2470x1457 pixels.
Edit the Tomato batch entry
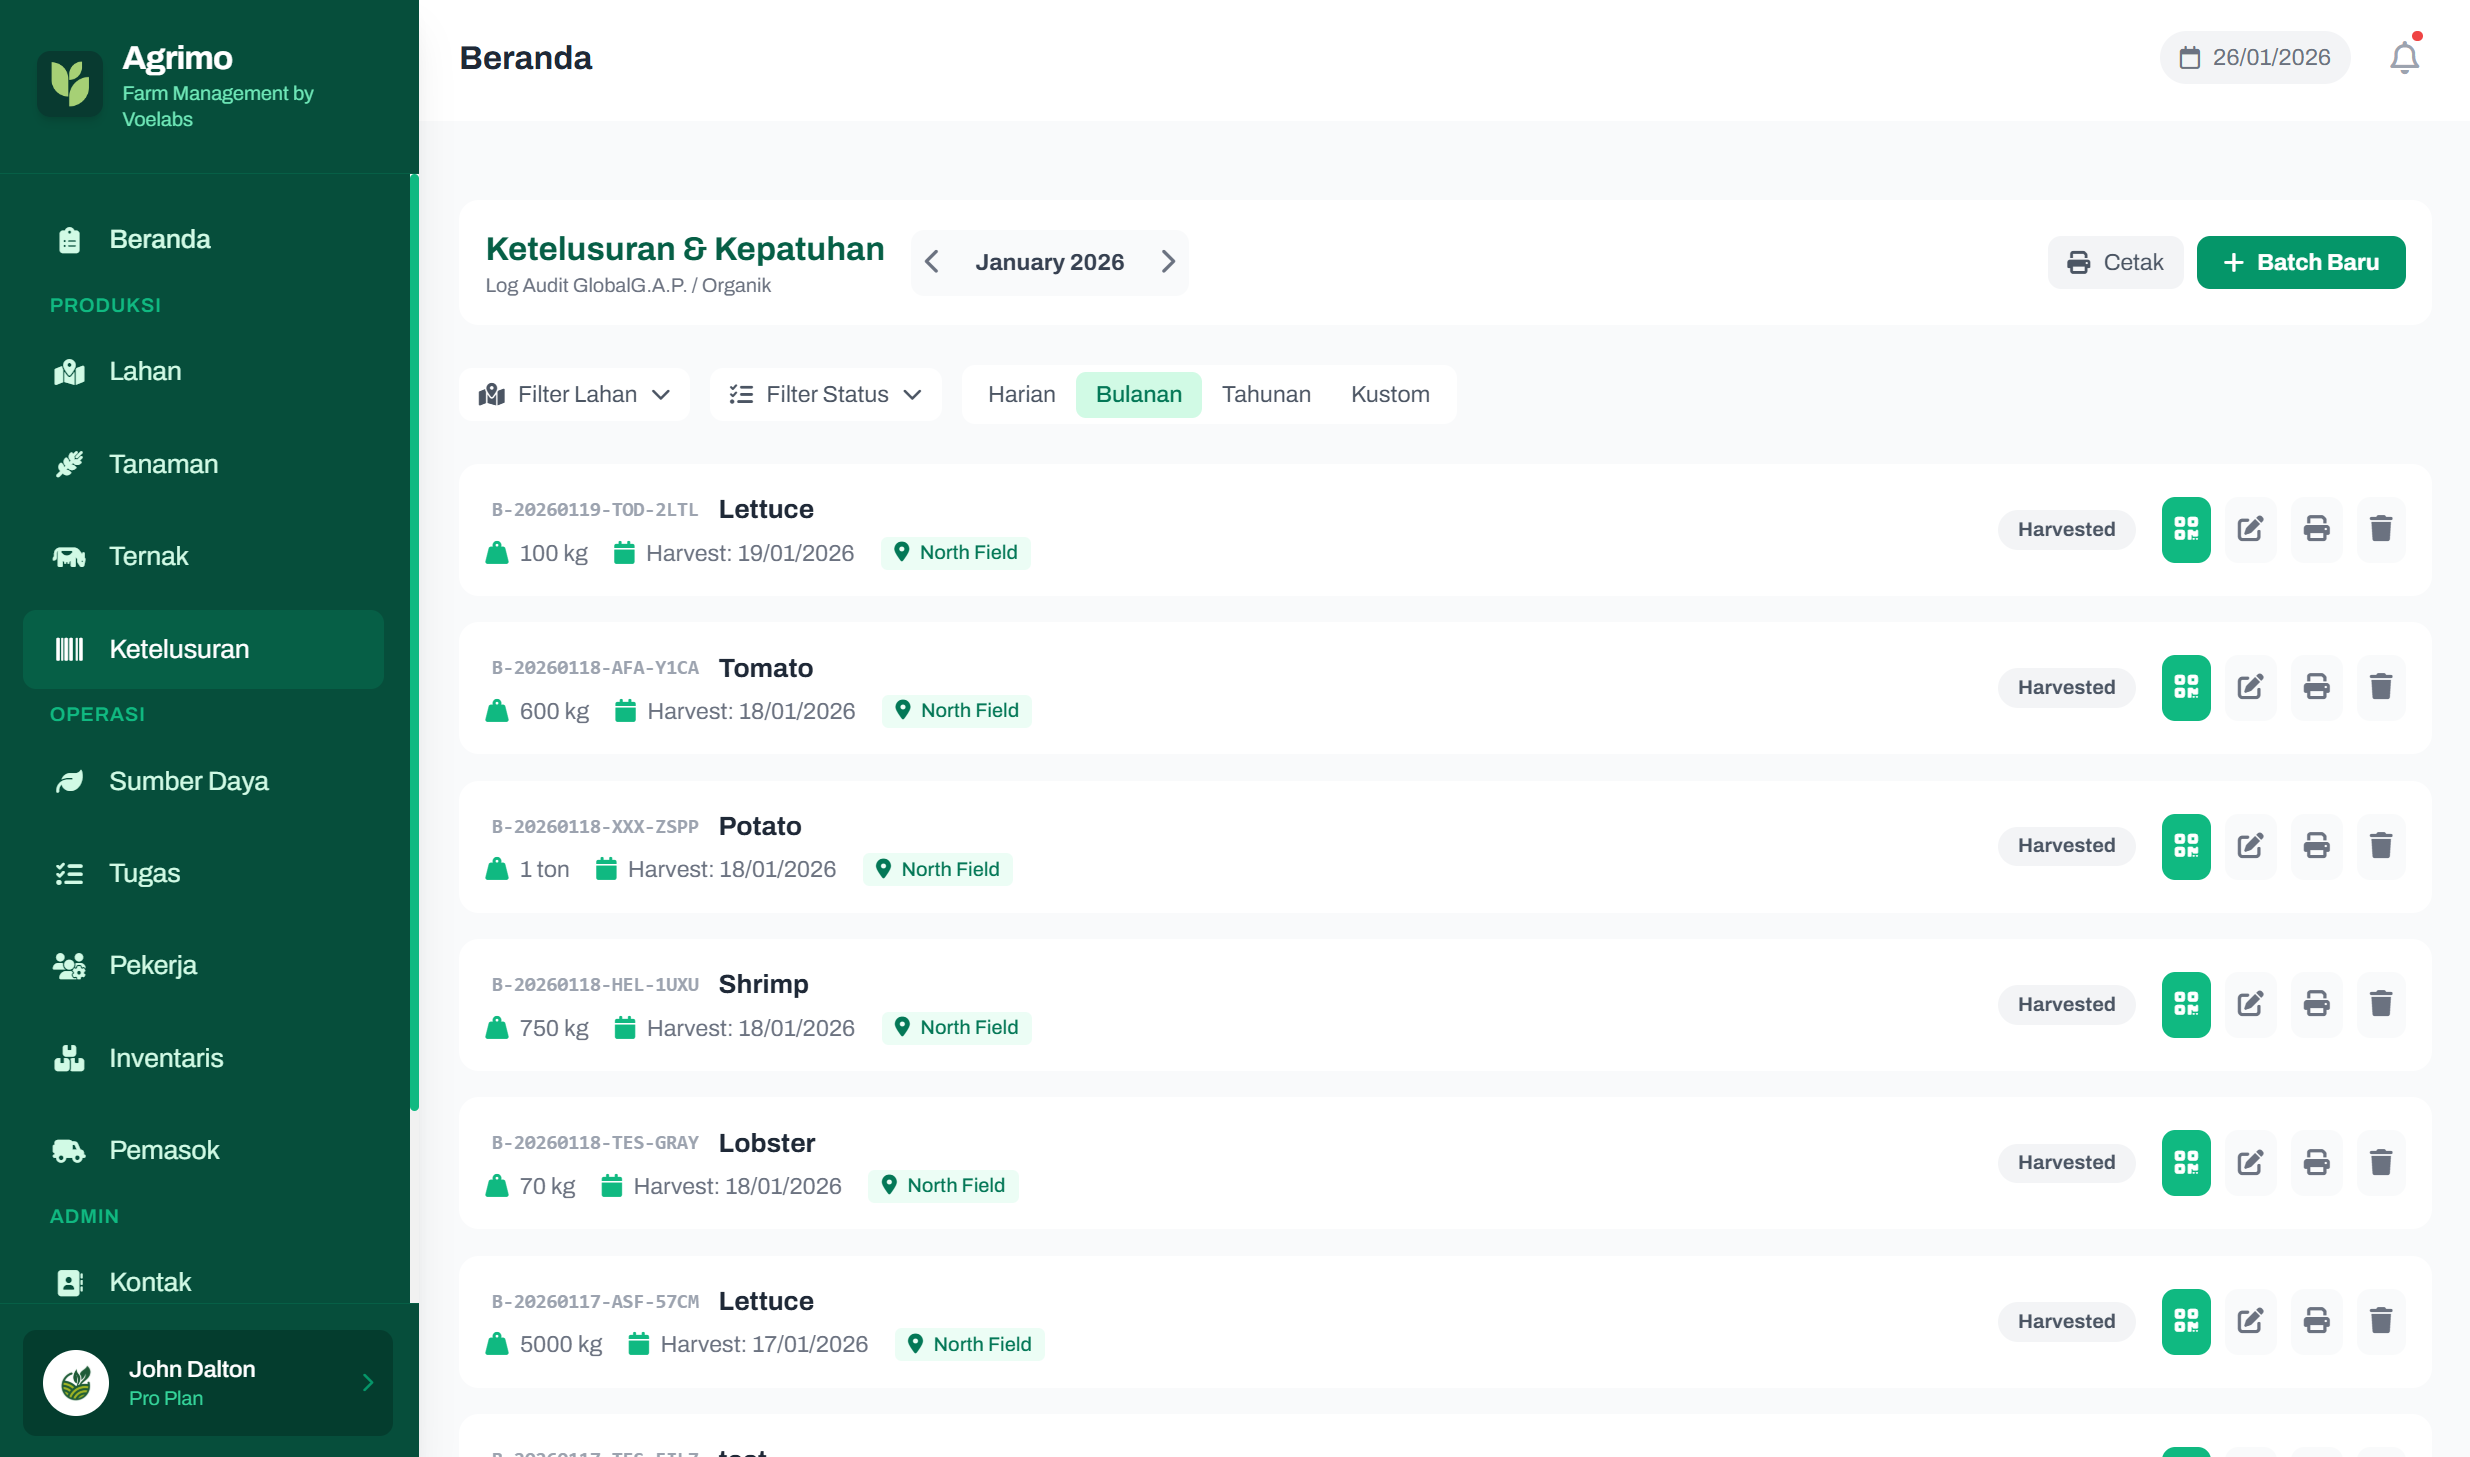click(x=2250, y=687)
